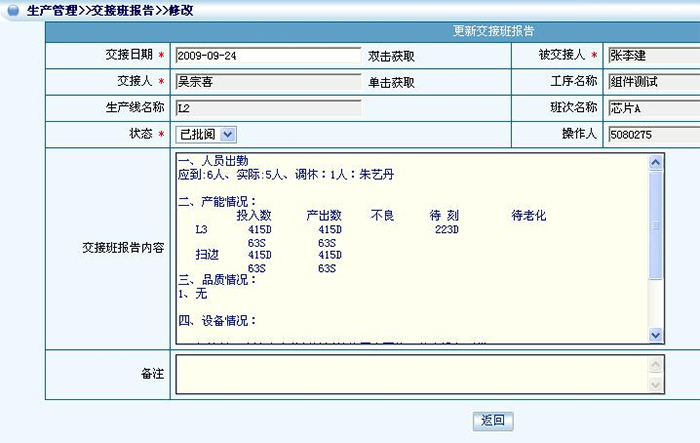Focus the 交接日期 date field
This screenshot has width=700, height=443.
click(267, 56)
